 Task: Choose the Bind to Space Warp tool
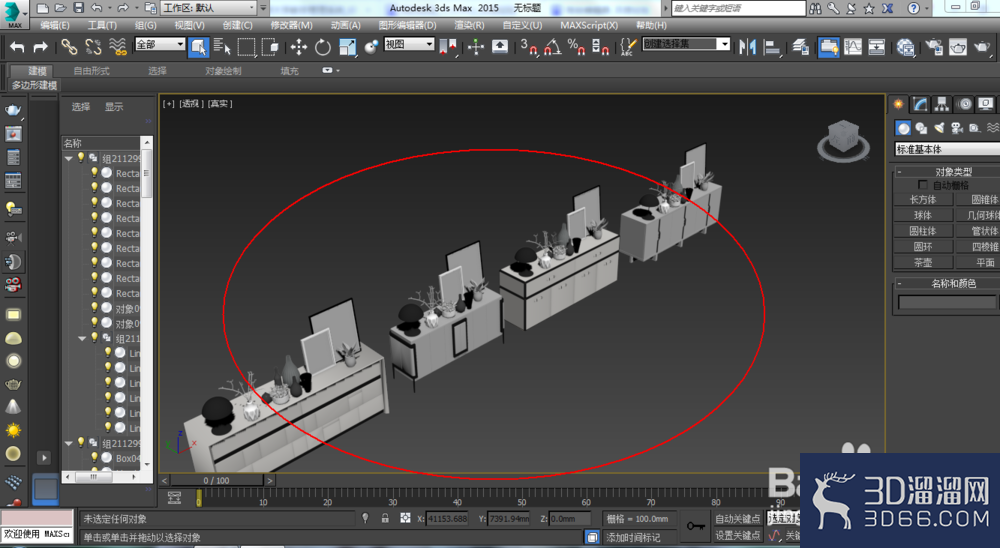pyautogui.click(x=117, y=47)
